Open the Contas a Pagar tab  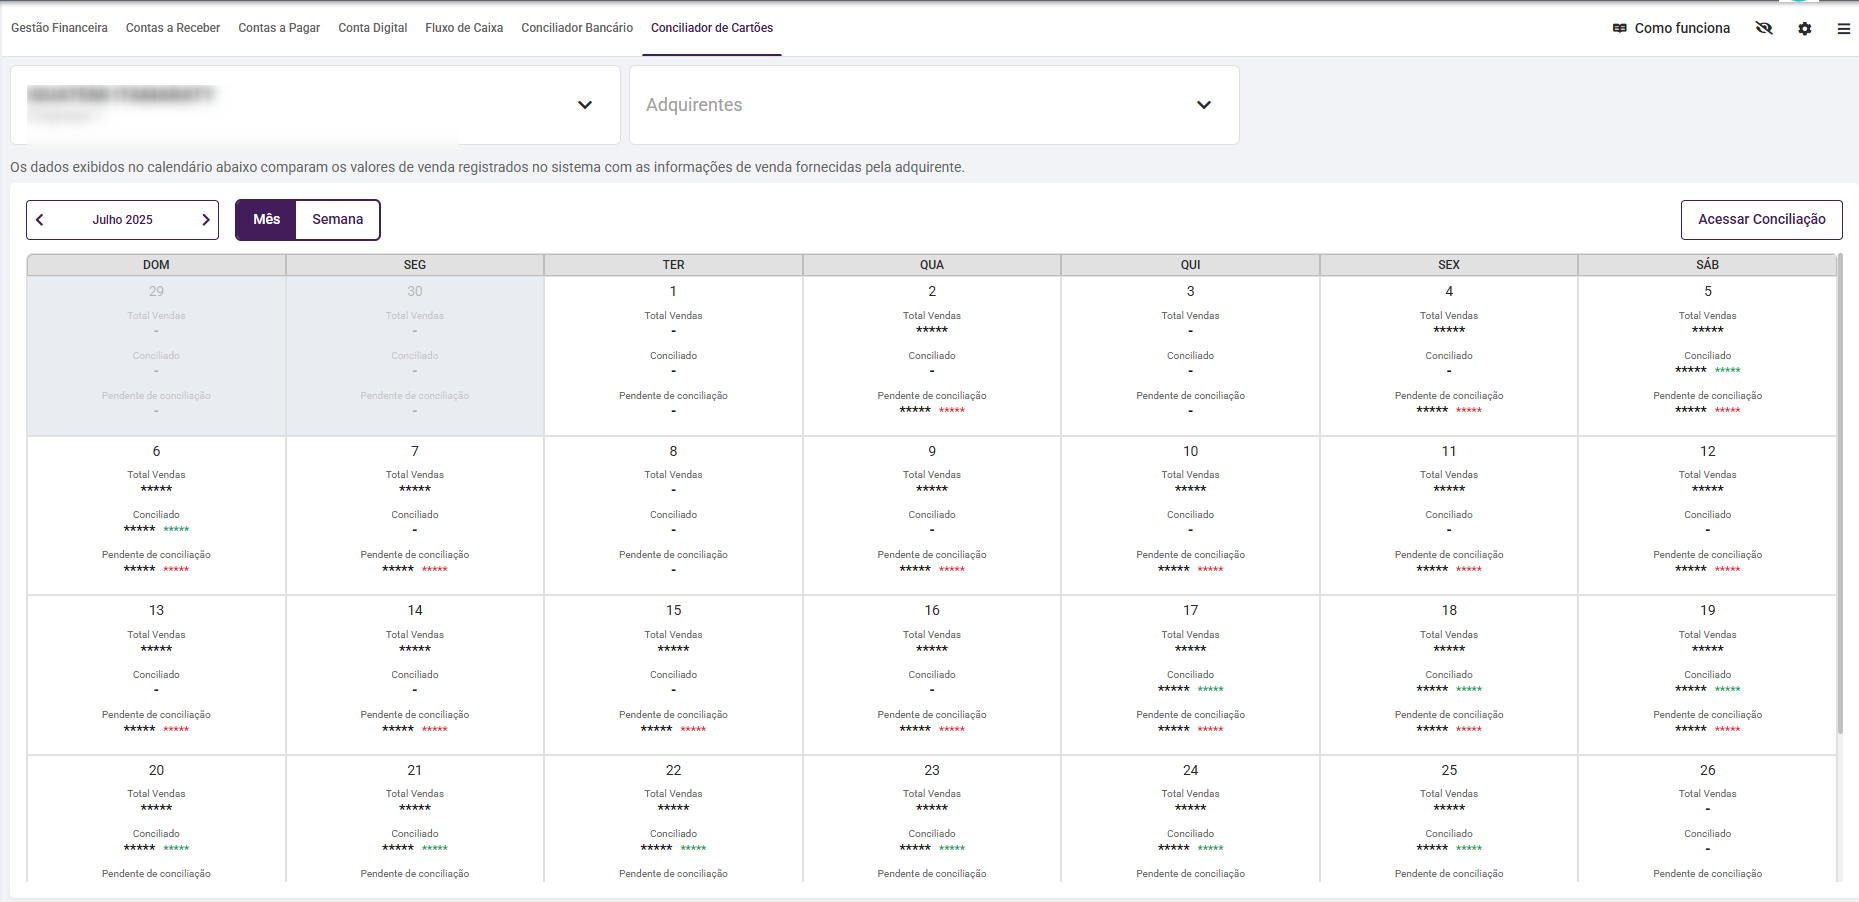(279, 28)
